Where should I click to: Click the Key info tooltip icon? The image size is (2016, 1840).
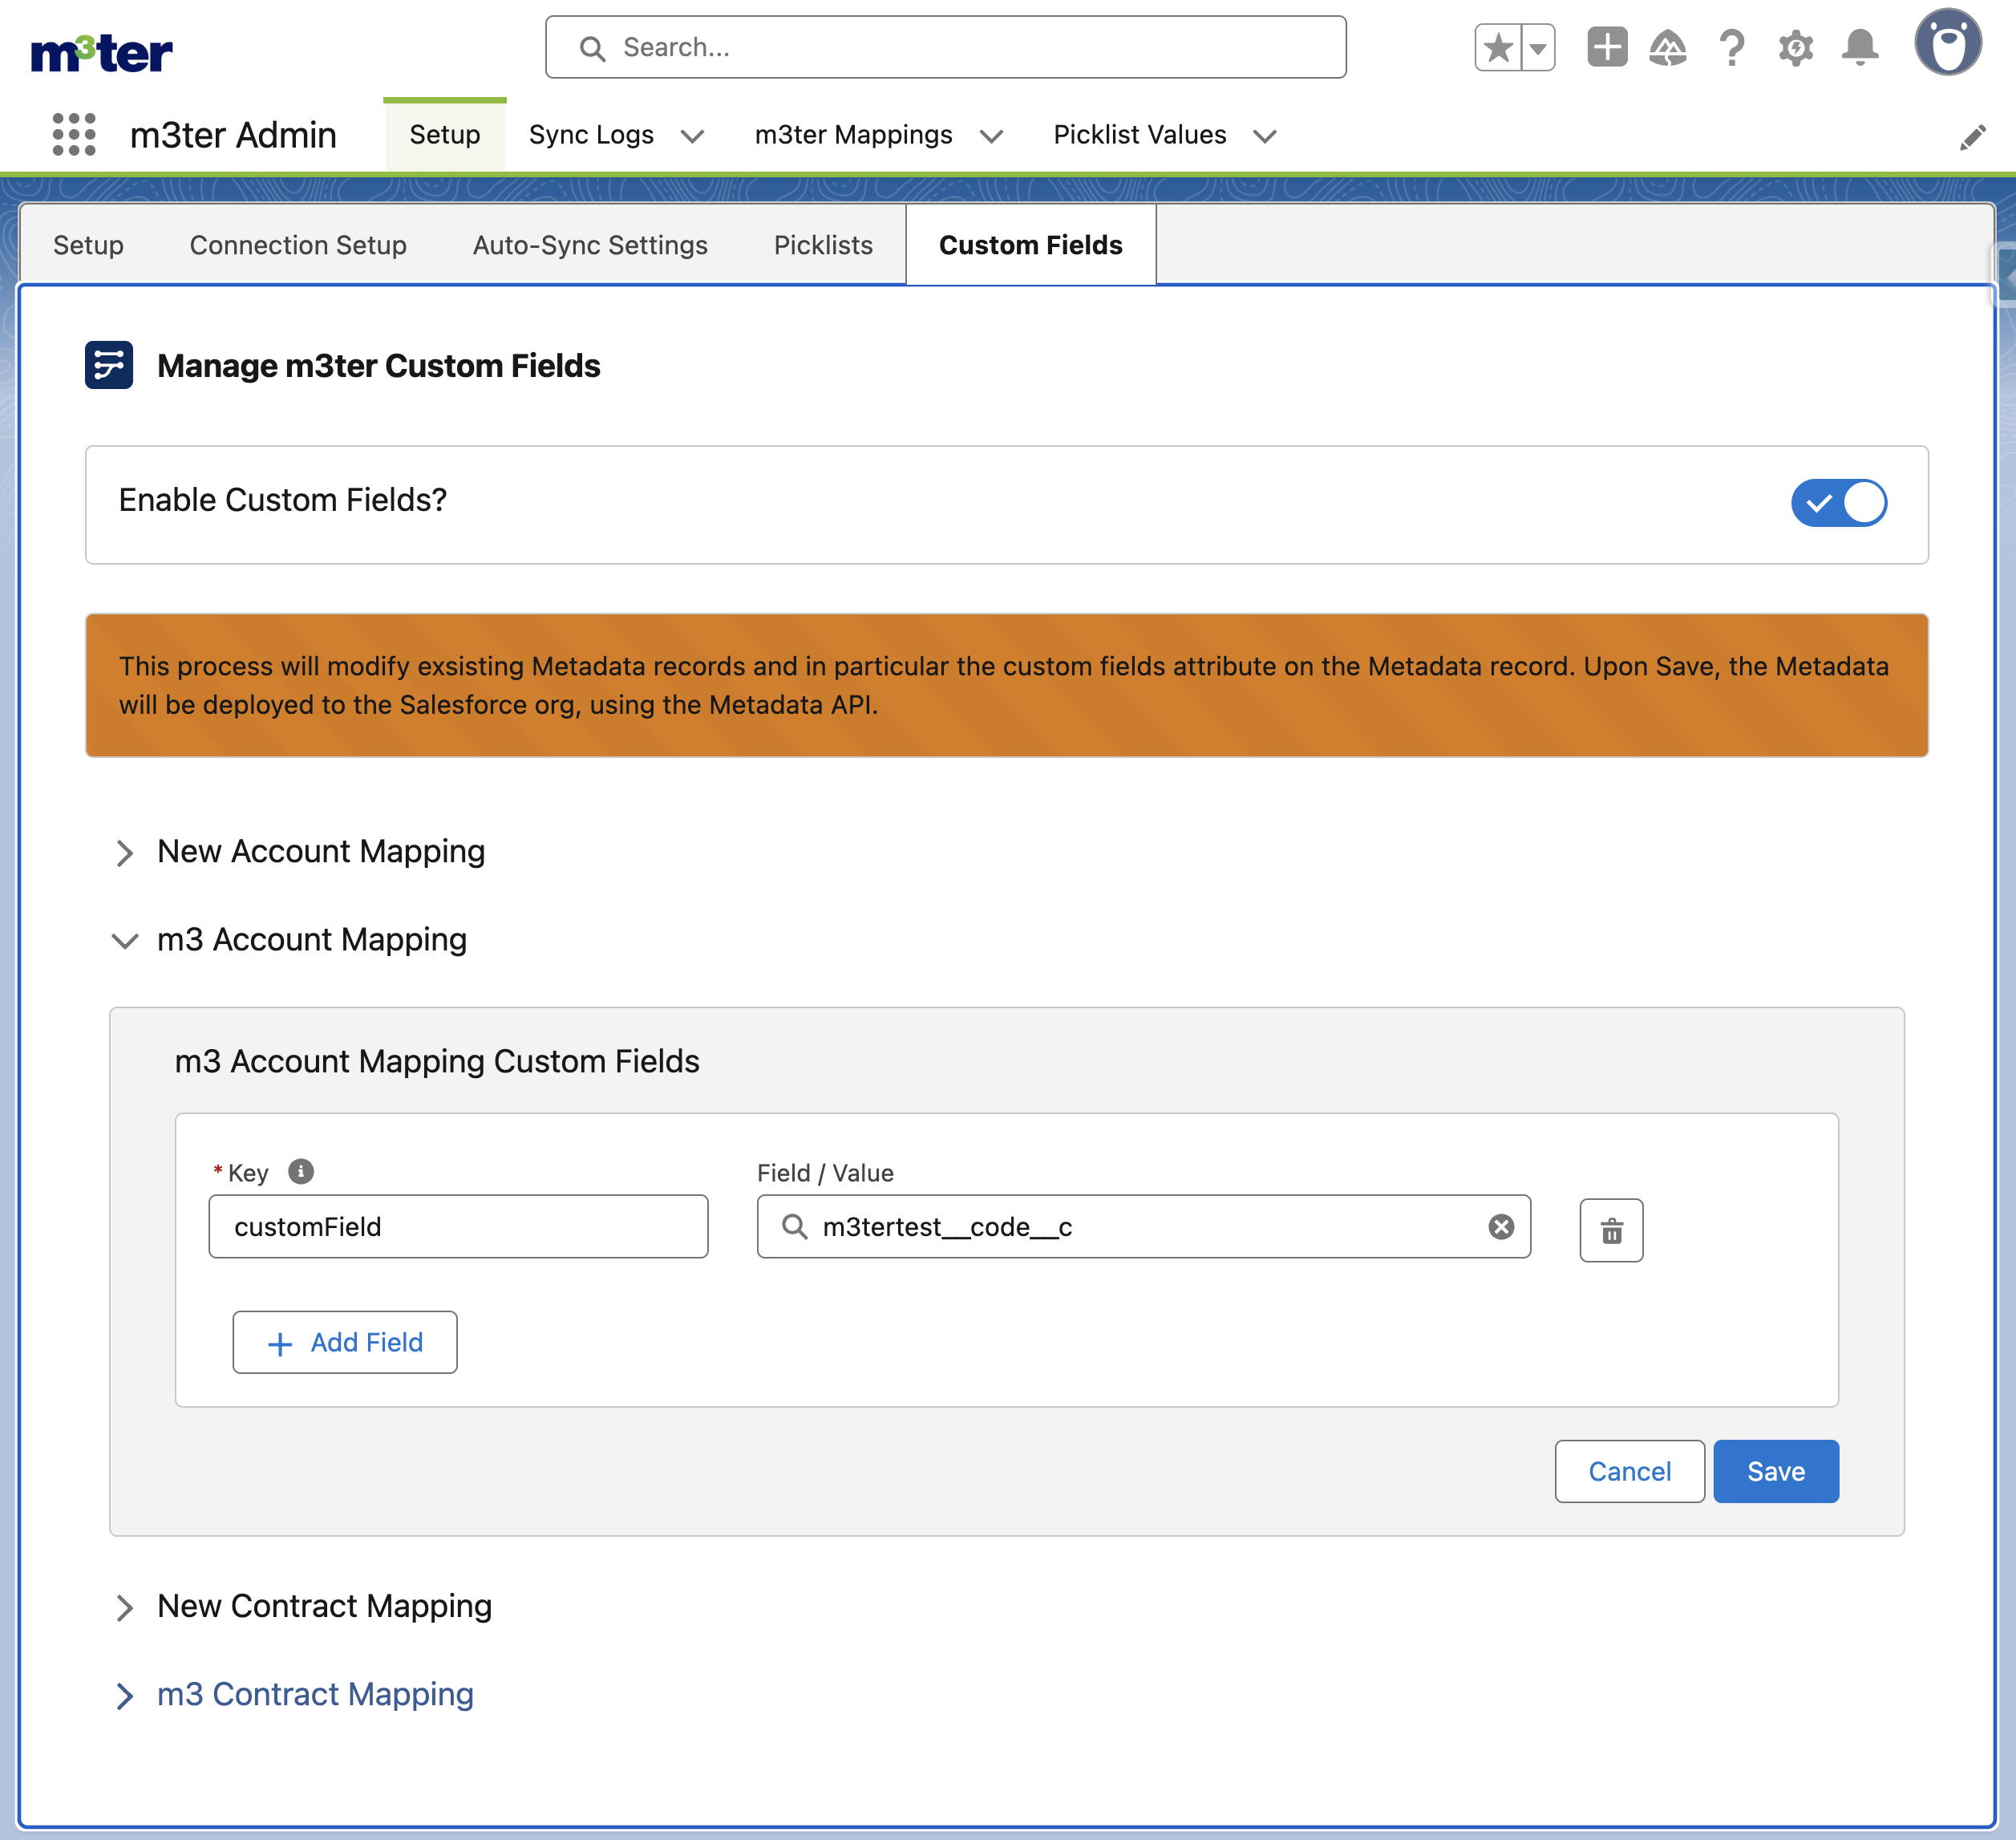pos(300,1171)
